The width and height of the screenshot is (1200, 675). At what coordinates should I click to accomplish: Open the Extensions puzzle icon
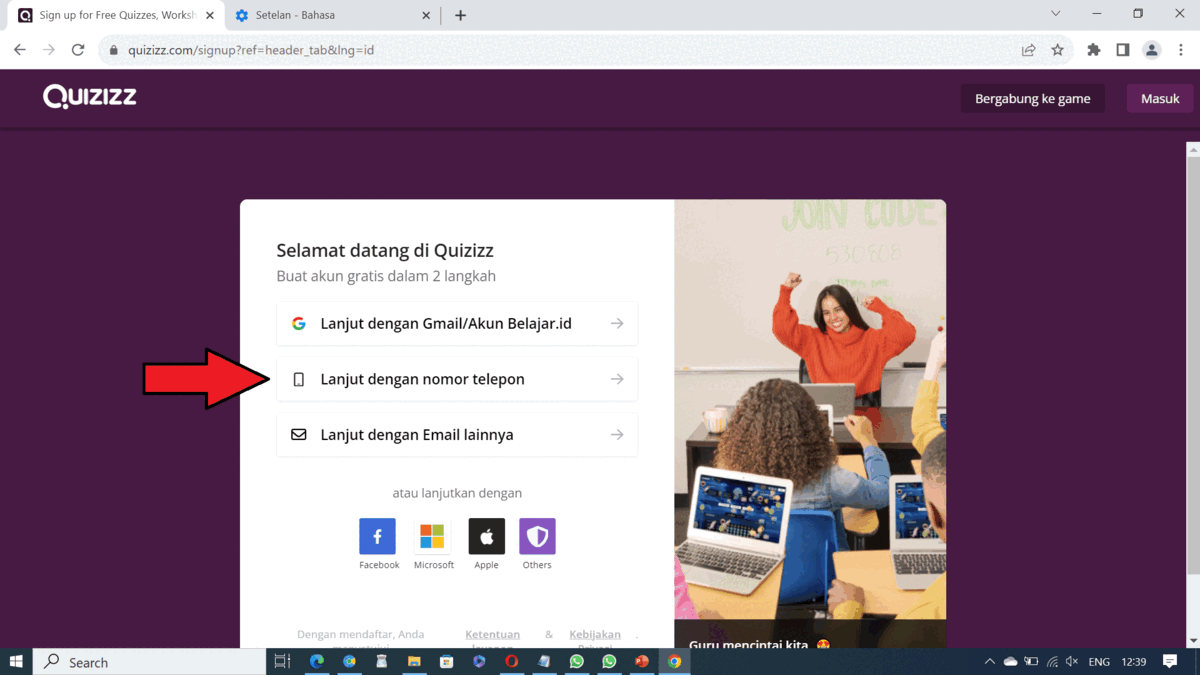tap(1094, 50)
